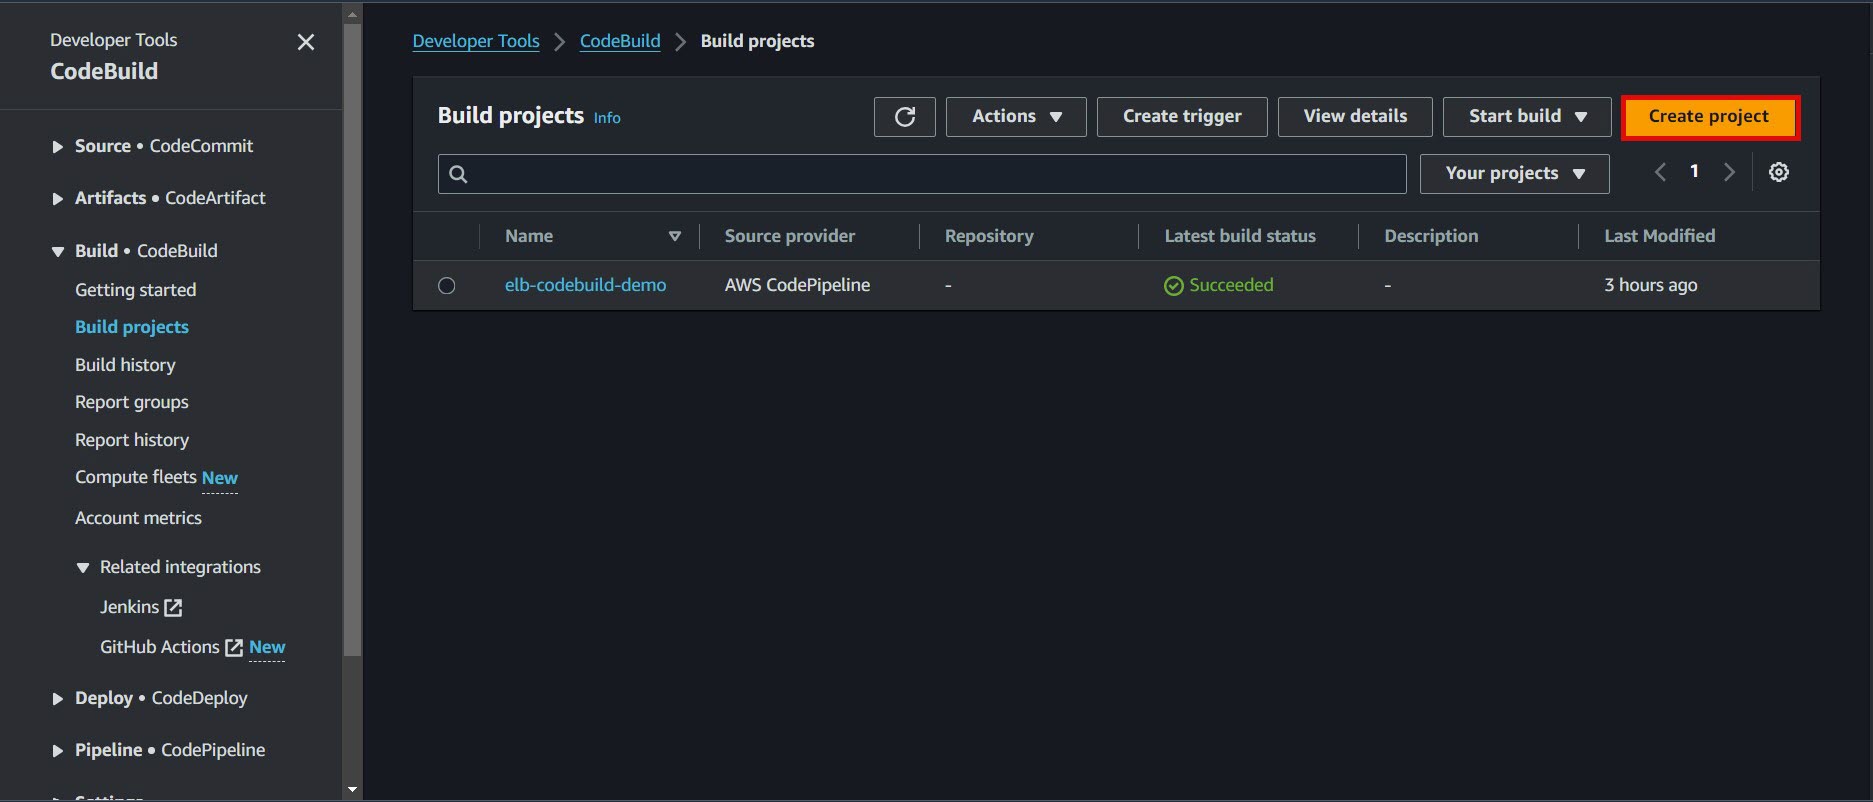Screen dimensions: 1873x802
Task: Open Jenkins integration link
Action: (129, 607)
